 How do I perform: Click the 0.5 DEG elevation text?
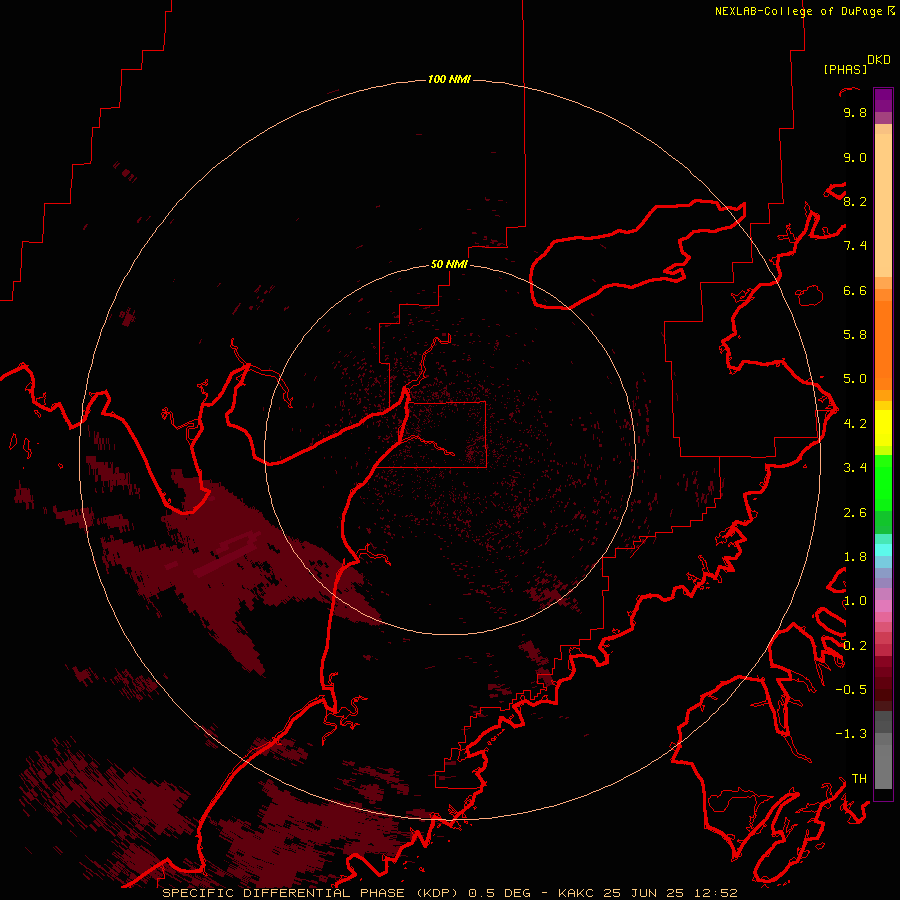pos(499,893)
